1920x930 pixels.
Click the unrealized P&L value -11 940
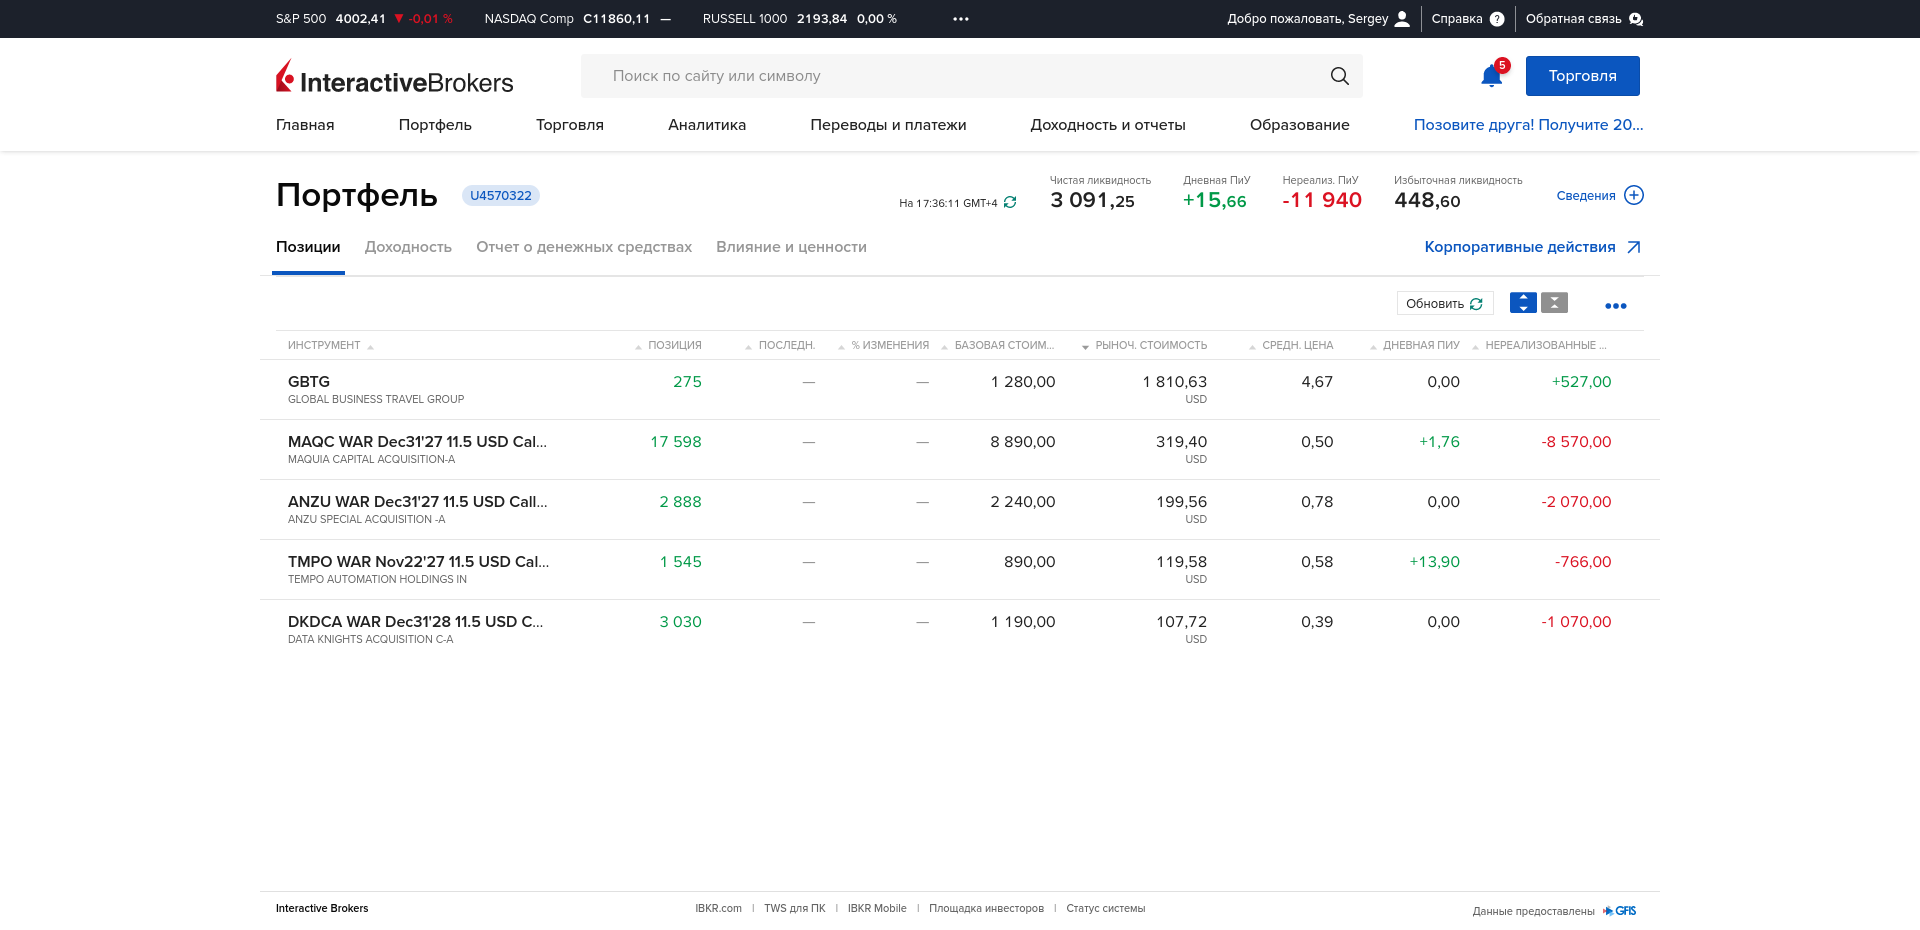point(1322,201)
